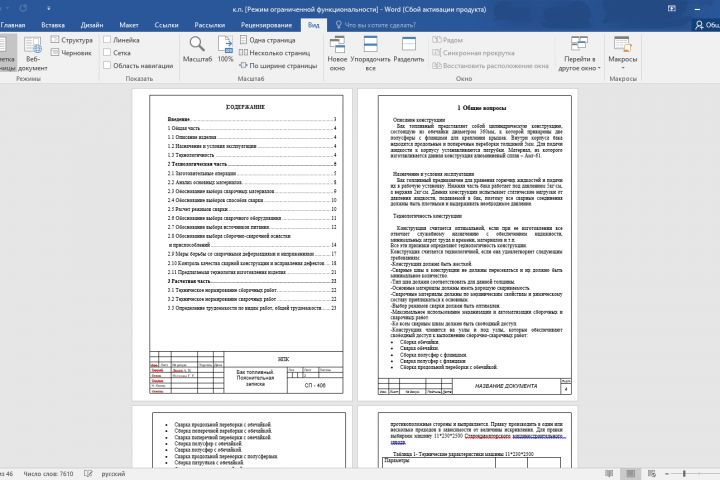
Task: Click 'Бак топливный Пояснительная записка' stamp cell
Action: coord(255,378)
